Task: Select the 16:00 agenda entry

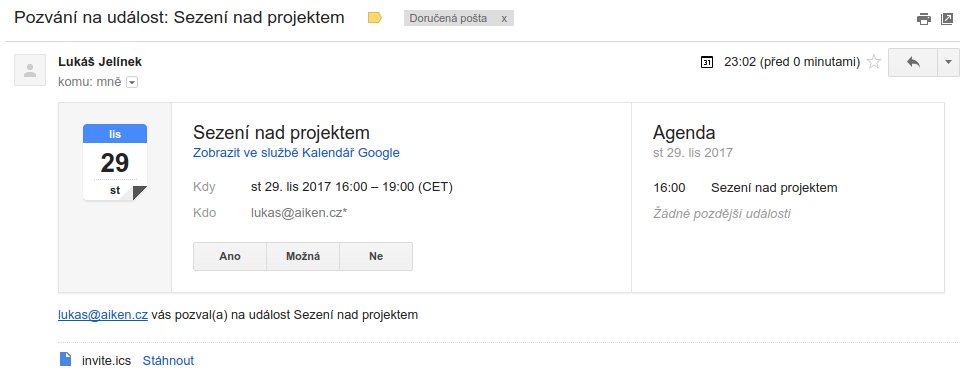Action: tap(745, 187)
